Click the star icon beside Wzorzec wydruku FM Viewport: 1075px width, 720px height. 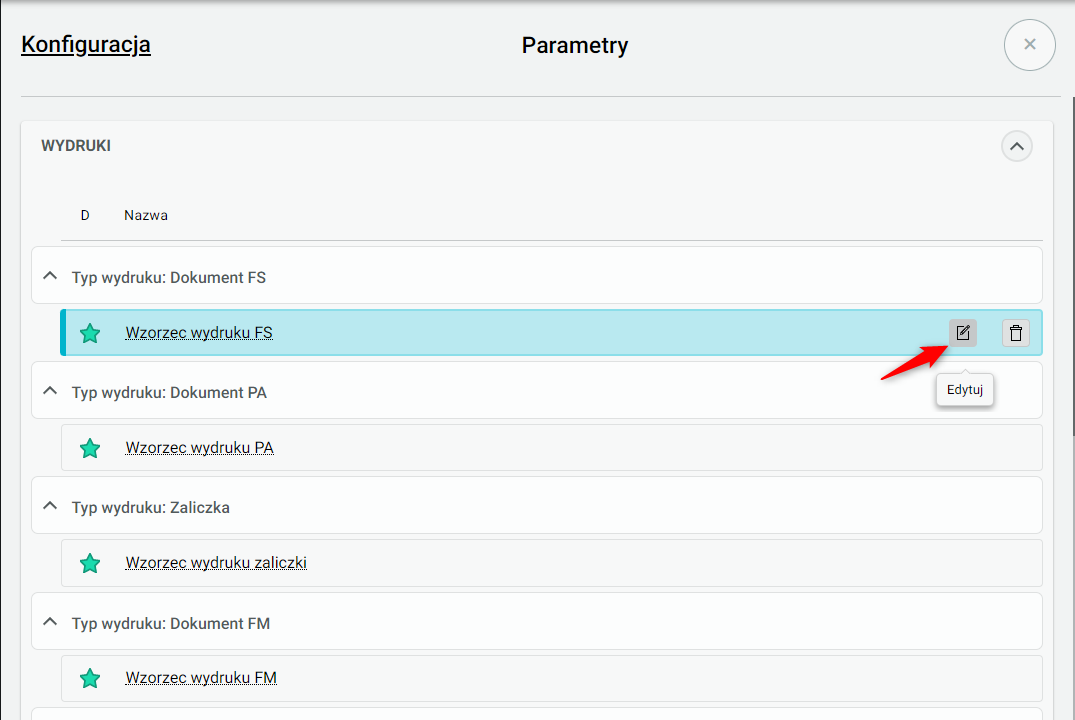90,678
